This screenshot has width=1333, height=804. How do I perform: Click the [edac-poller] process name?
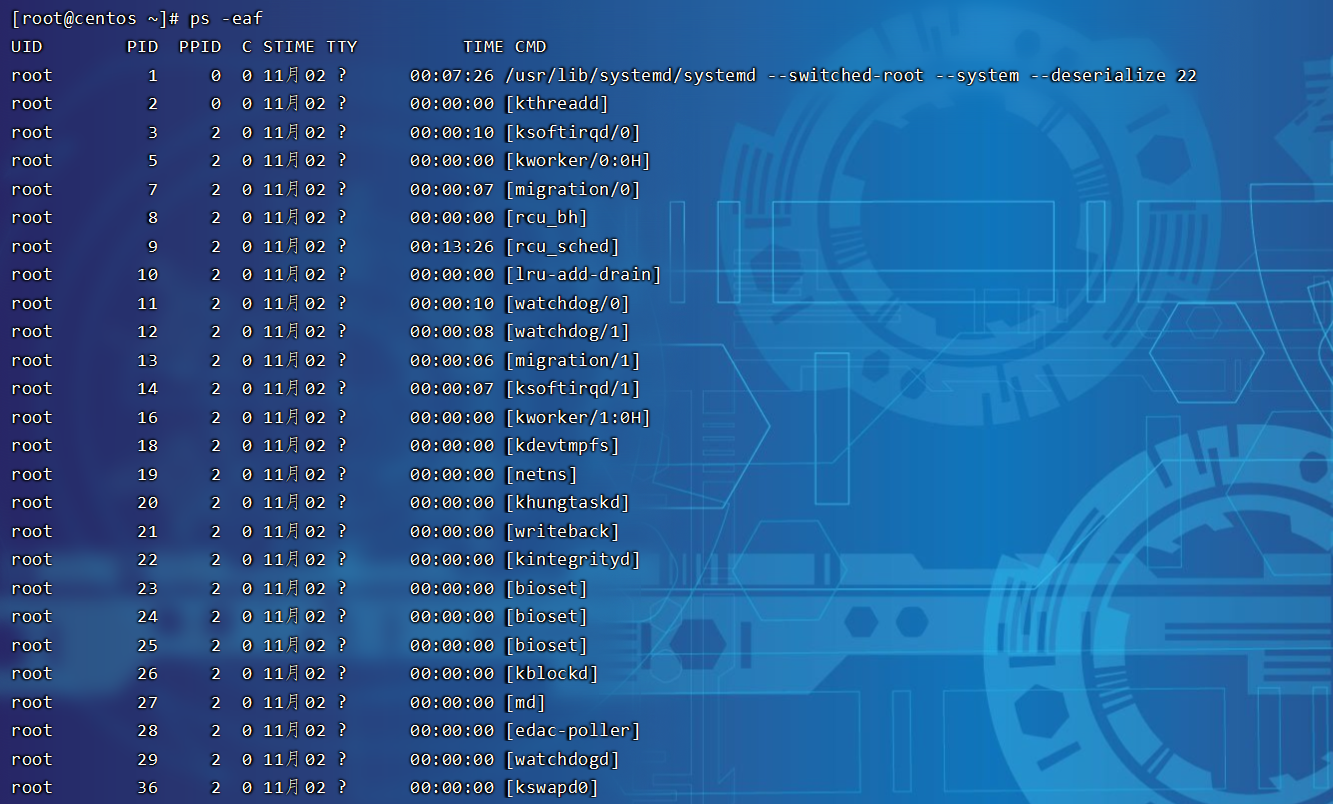click(573, 730)
